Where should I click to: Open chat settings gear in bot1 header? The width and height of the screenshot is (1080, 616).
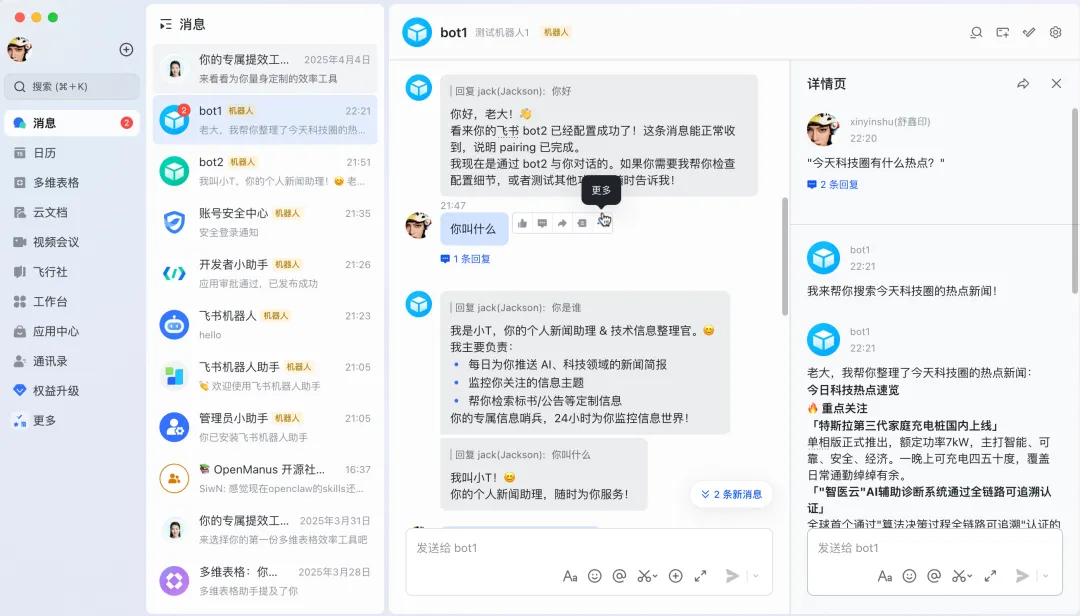pos(1055,32)
